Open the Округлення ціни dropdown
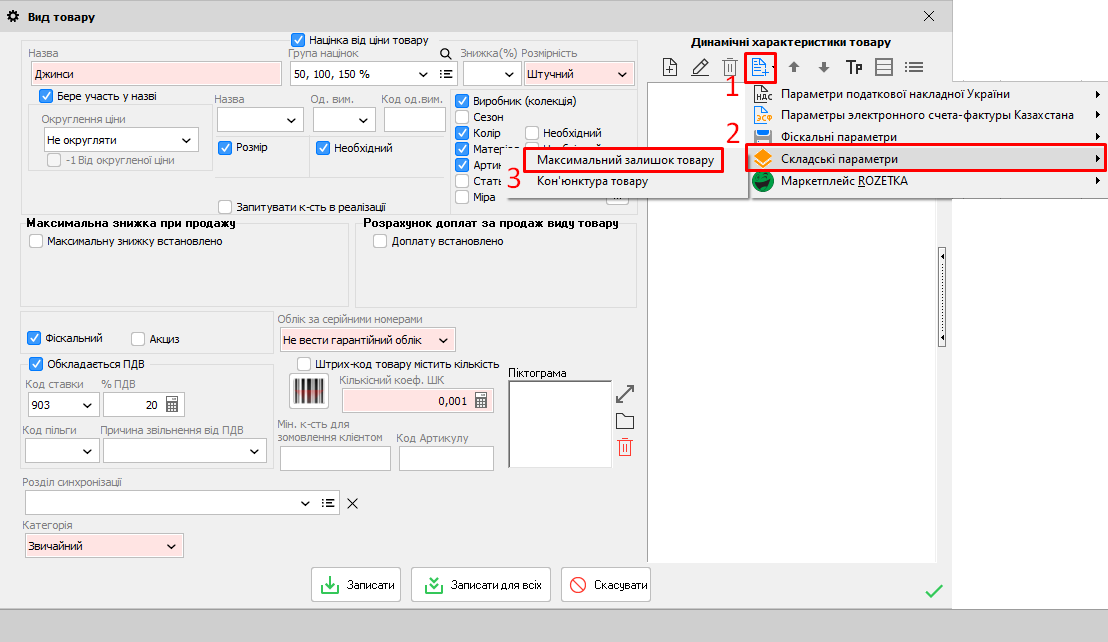The width and height of the screenshot is (1108, 642). pos(186,140)
